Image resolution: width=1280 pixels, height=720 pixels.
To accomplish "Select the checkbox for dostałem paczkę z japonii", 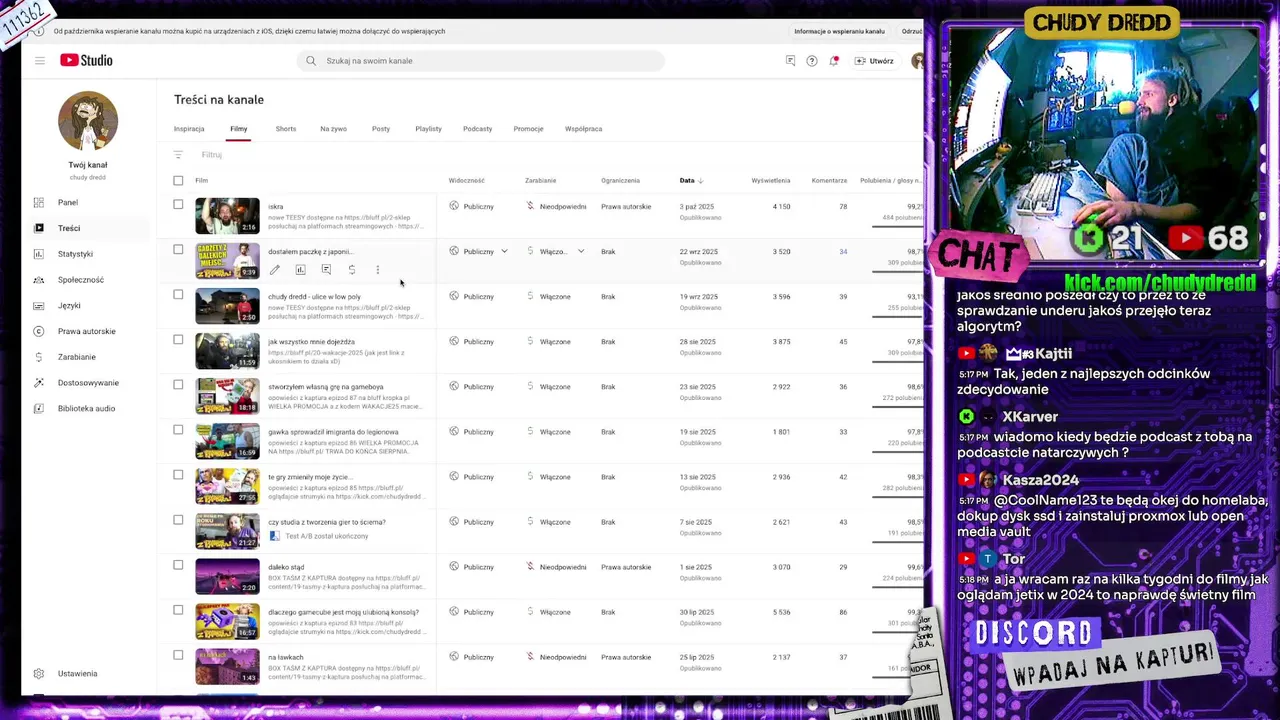I will pos(178,249).
